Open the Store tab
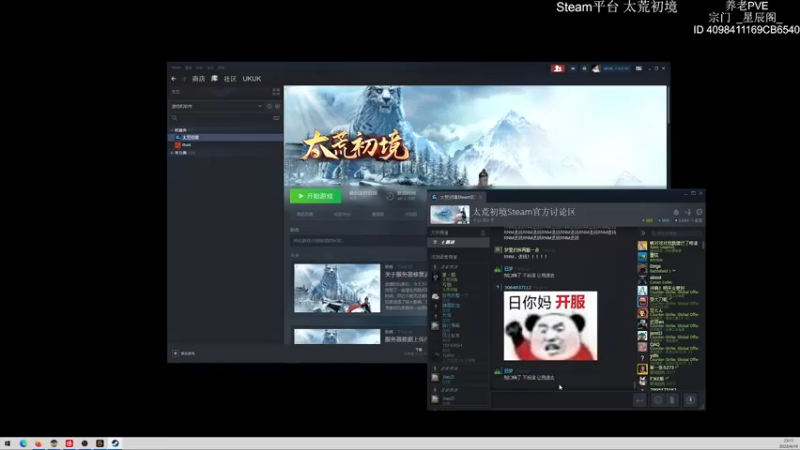The height and width of the screenshot is (450, 800). coord(198,79)
